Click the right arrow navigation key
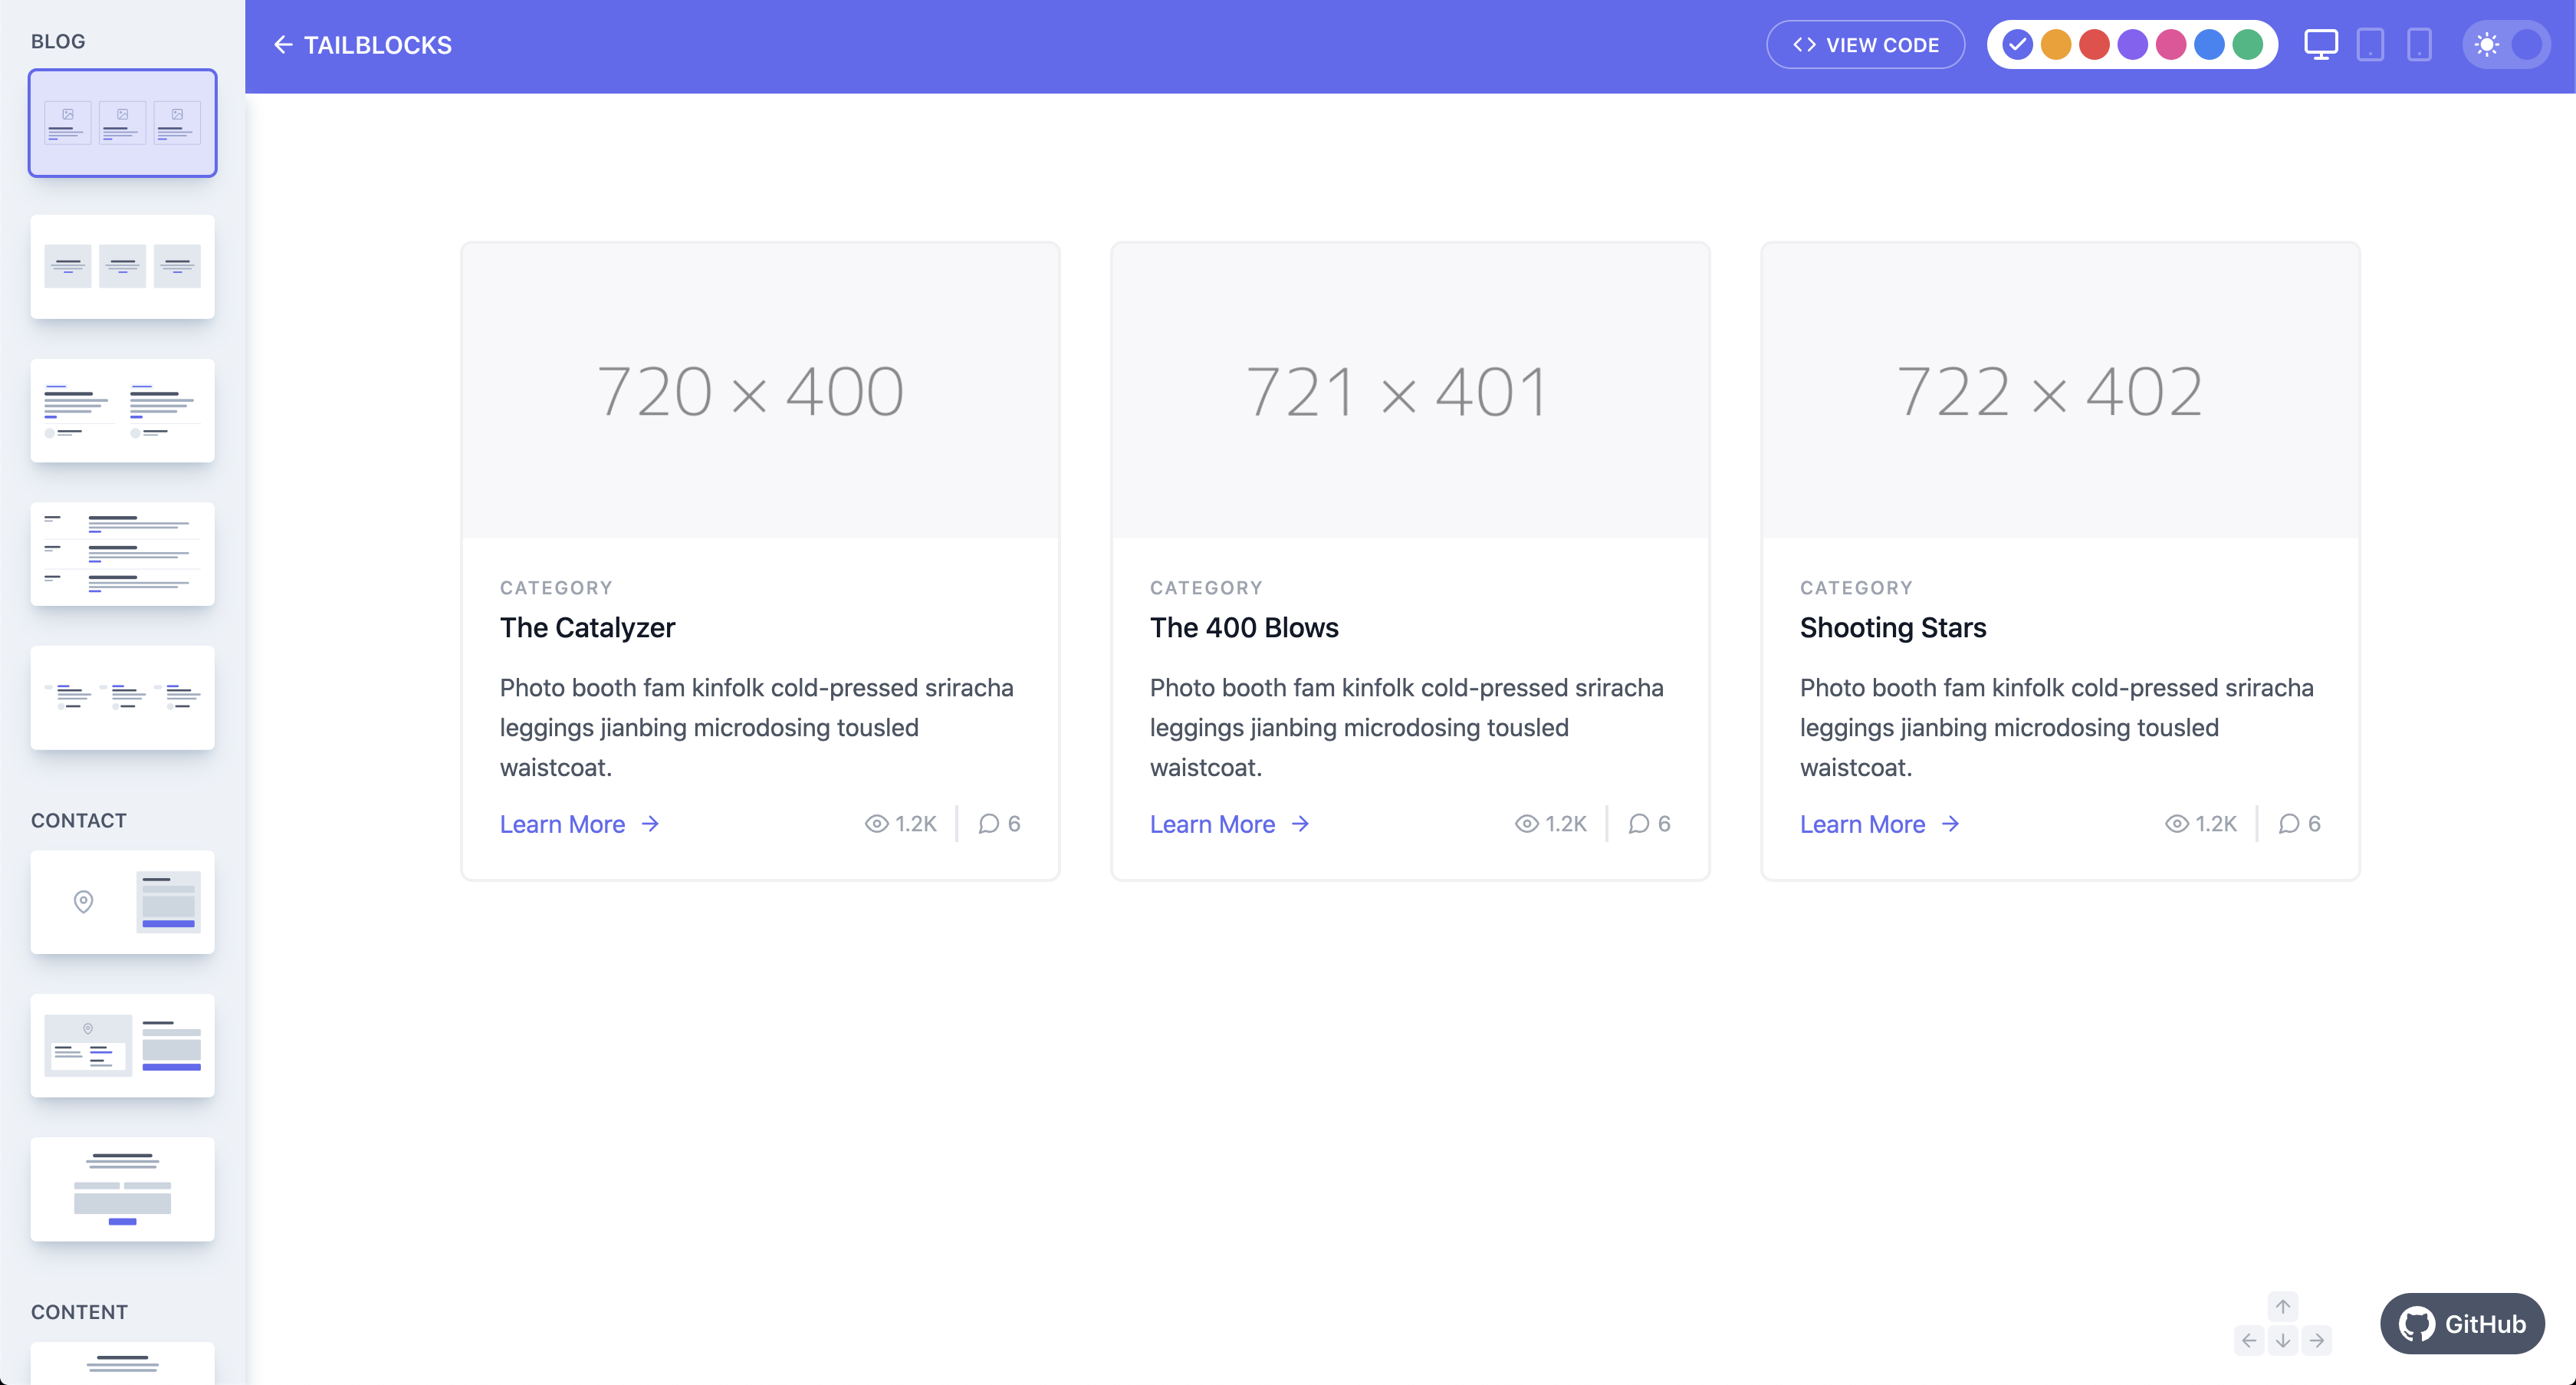The height and width of the screenshot is (1385, 2576). 2316,1341
